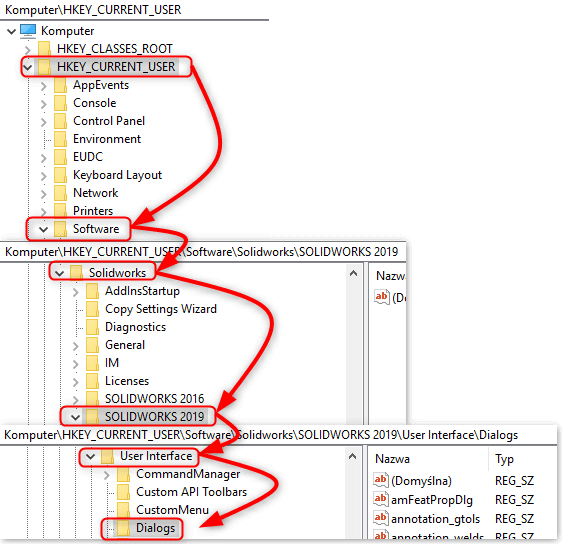This screenshot has width=562, height=544.
Task: Expand the HKEY_CLASSES_ROOT key
Action: click(28, 49)
